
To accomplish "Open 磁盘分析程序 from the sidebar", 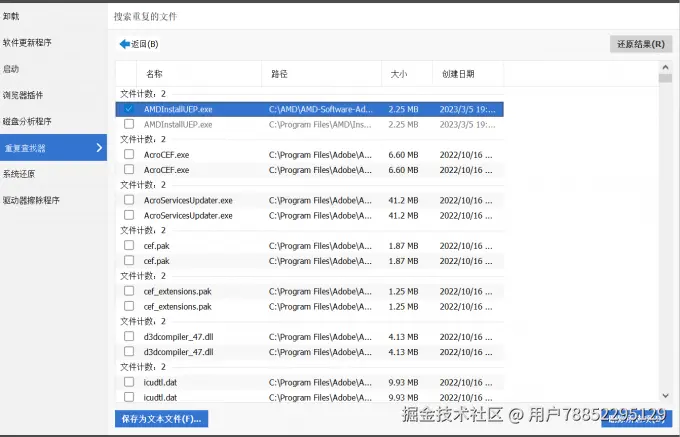I will coord(27,121).
